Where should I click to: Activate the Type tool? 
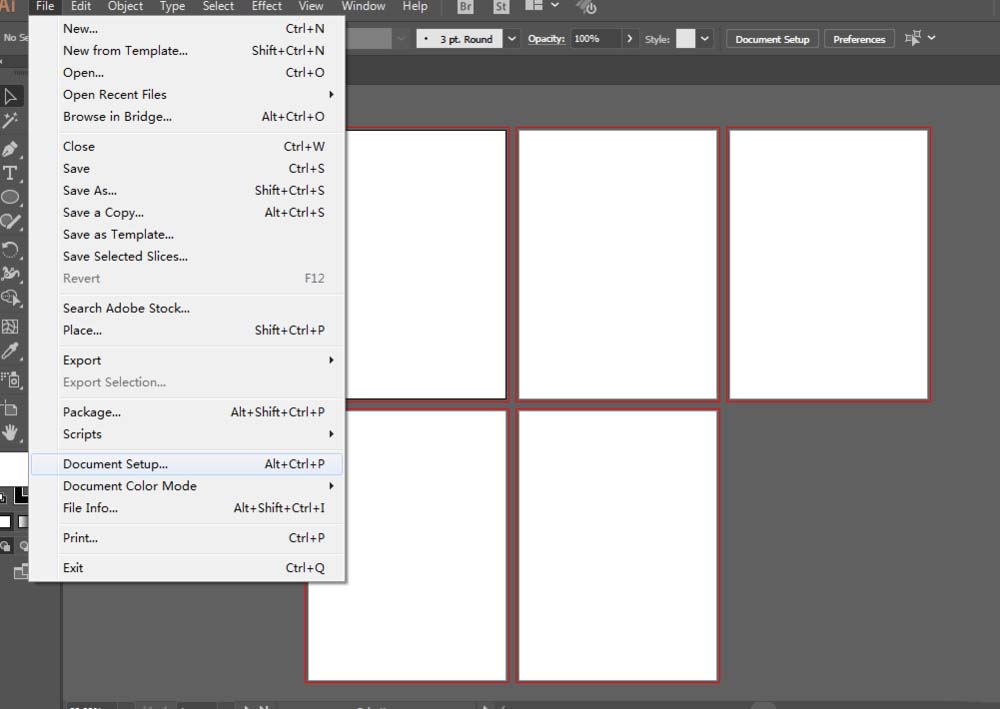[x=11, y=173]
